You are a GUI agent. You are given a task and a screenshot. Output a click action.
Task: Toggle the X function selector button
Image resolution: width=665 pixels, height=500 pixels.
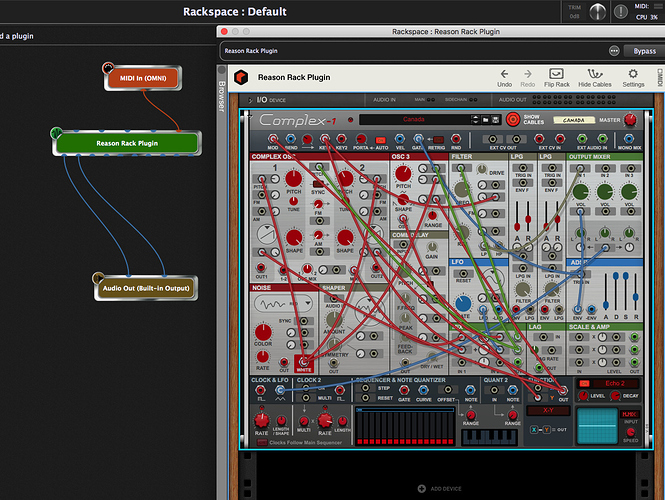click(x=534, y=430)
